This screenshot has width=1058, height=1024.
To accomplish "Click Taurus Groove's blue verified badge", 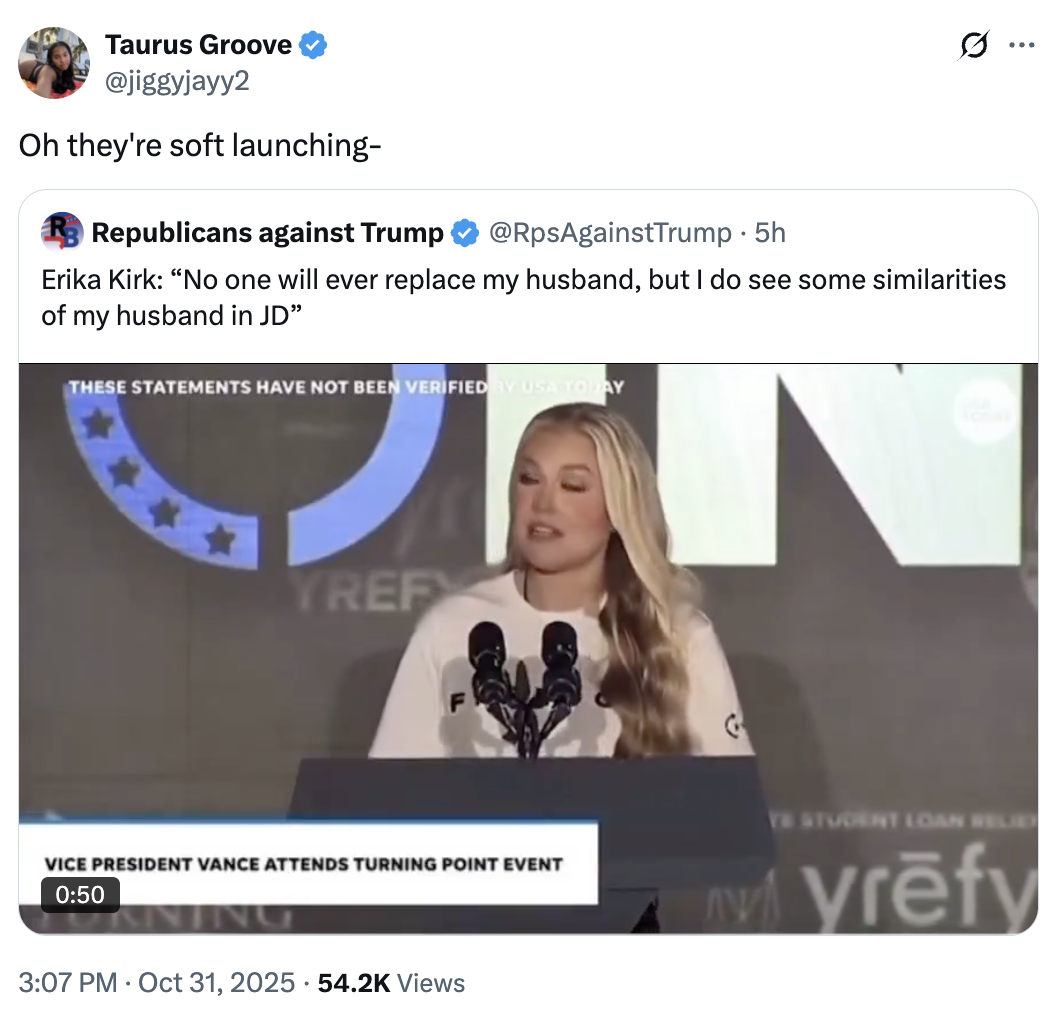I will click(314, 45).
